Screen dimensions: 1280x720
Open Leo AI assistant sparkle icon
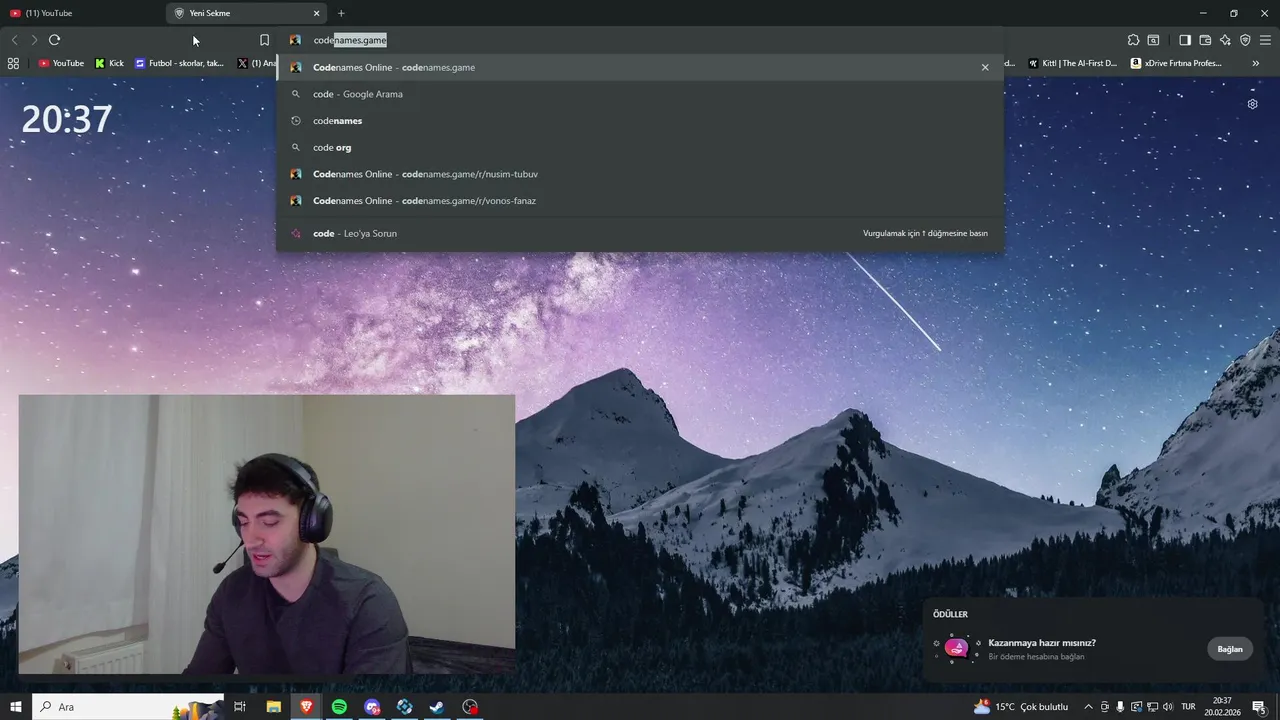coord(1225,40)
